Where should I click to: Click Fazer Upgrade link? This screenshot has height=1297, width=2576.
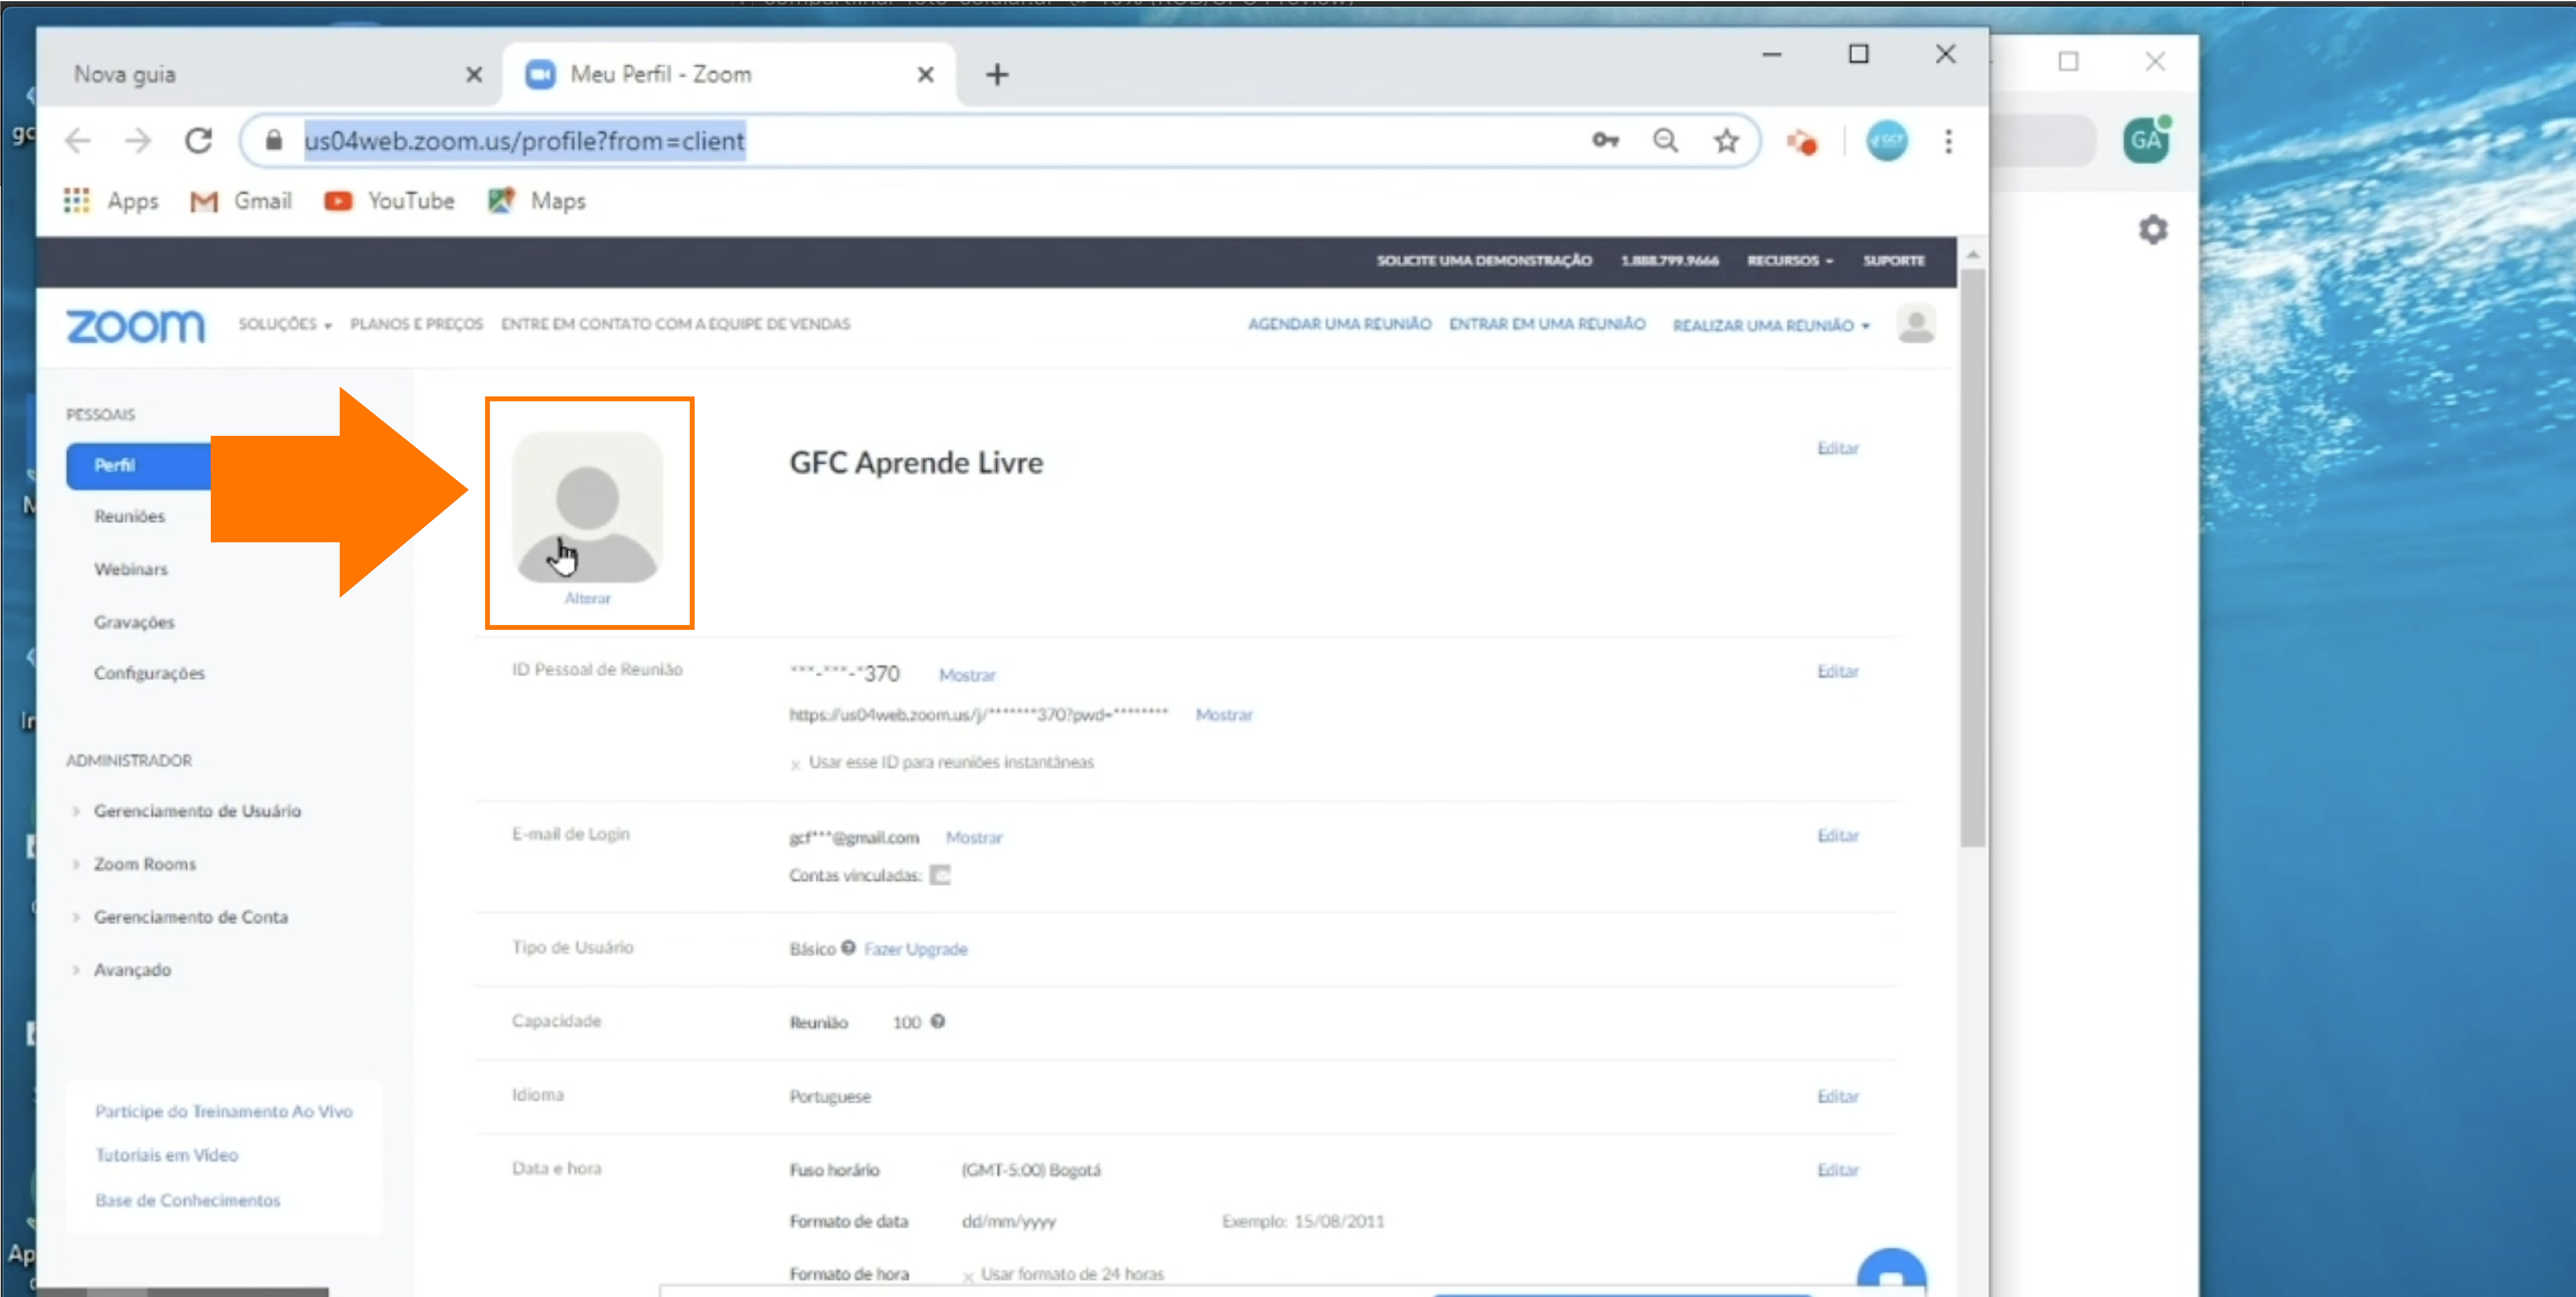tap(915, 949)
